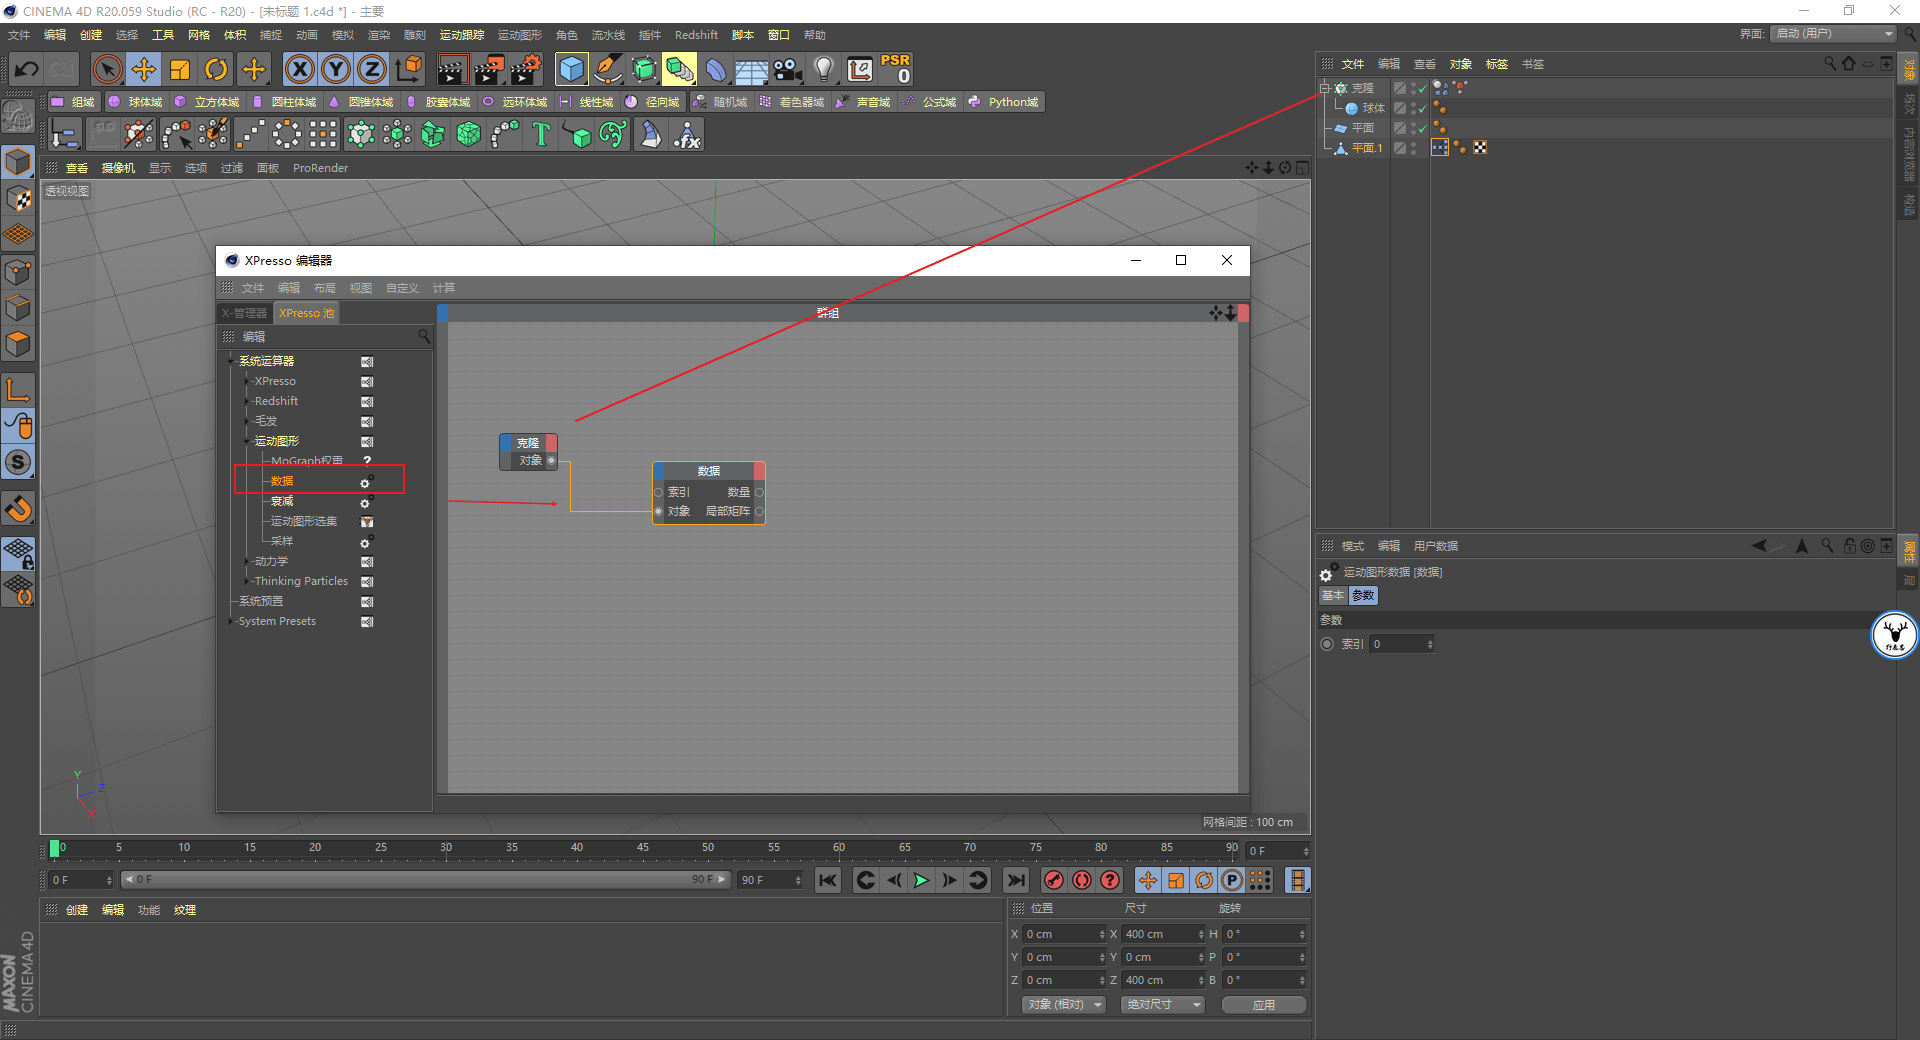Open the Cube primitive object icon
This screenshot has height=1040, width=1920.
571,69
